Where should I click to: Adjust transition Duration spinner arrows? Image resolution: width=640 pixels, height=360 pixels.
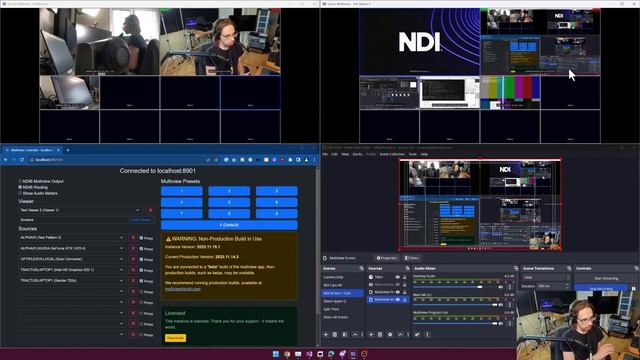coord(568,286)
